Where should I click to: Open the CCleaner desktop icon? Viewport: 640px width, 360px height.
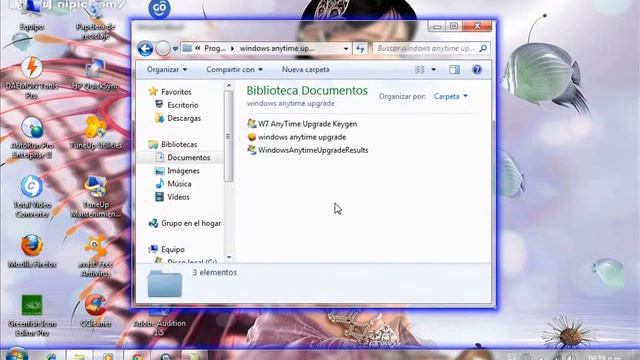(x=95, y=311)
